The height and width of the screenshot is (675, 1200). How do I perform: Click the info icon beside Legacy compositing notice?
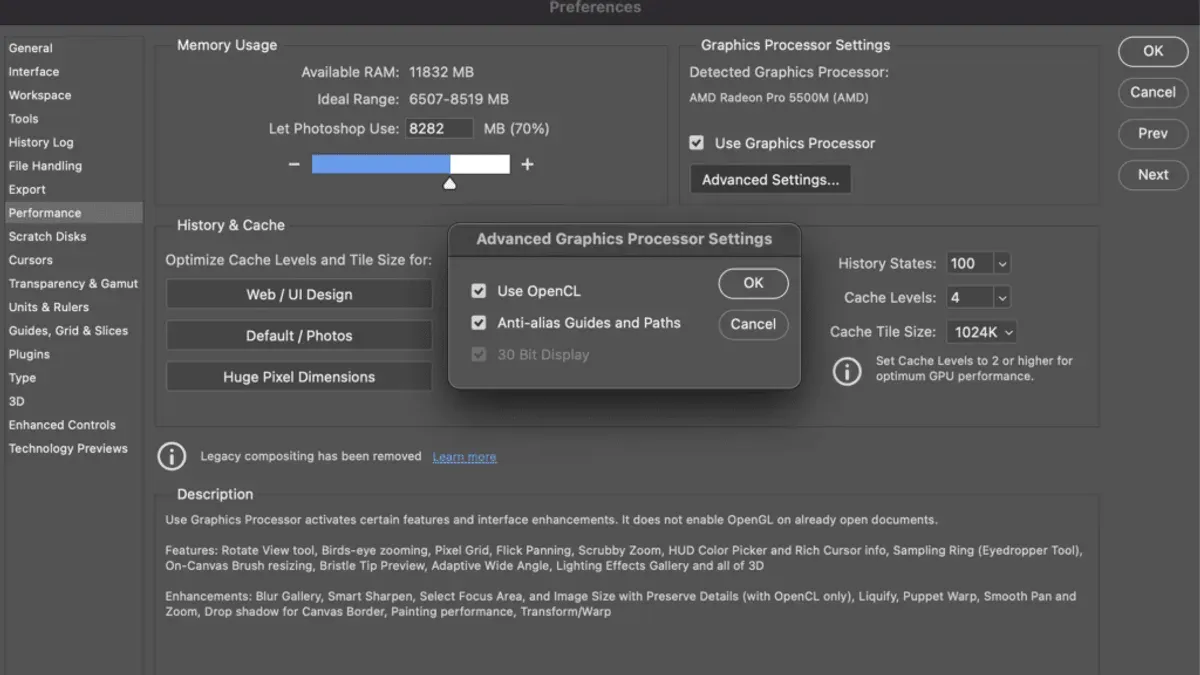(x=172, y=457)
